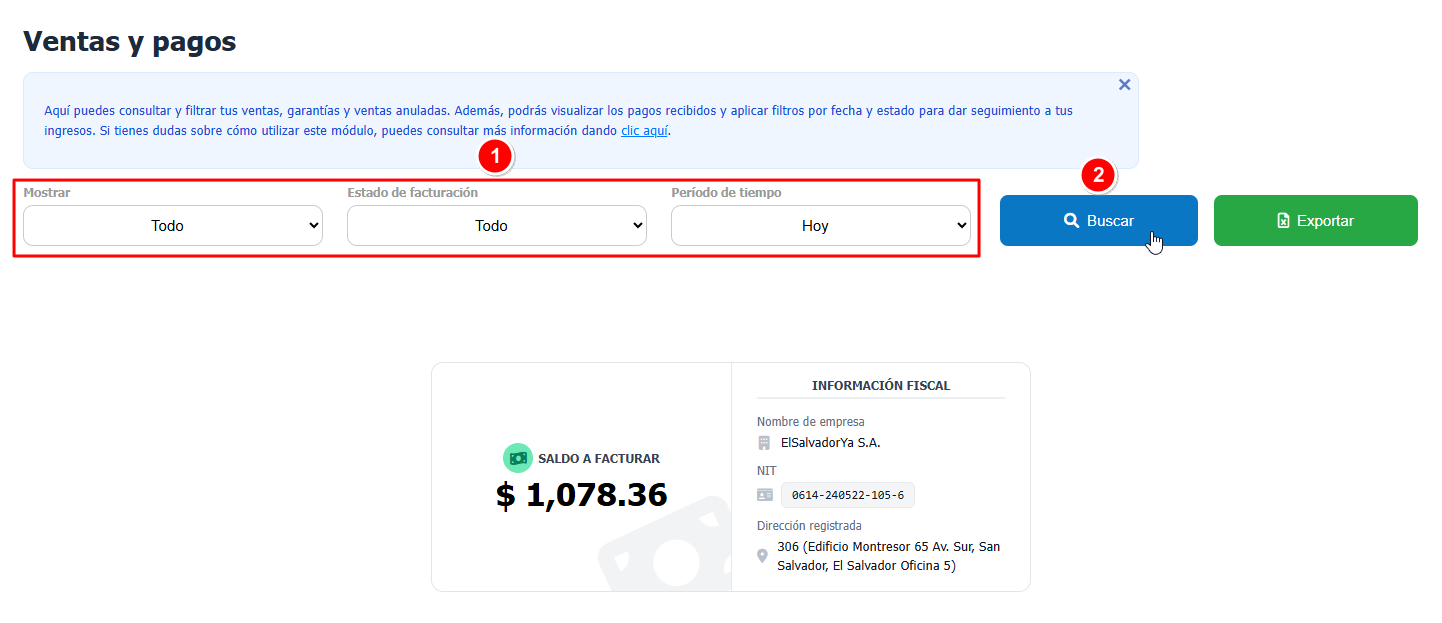Image resolution: width=1442 pixels, height=623 pixels.
Task: Click the spreadsheet icon in Exportar
Action: (x=1283, y=221)
